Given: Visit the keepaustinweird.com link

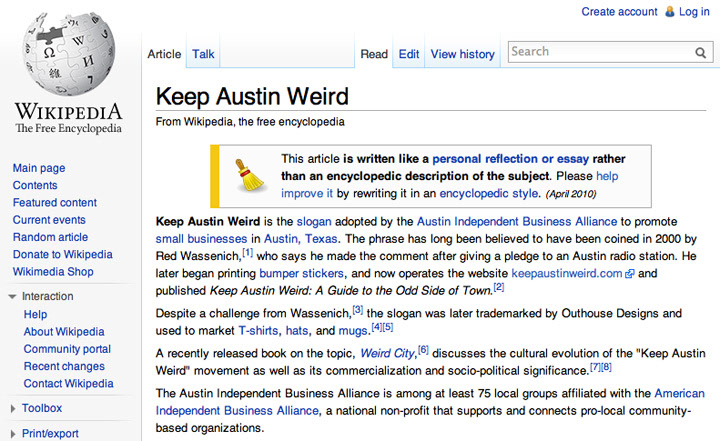Looking at the screenshot, I should (x=567, y=273).
